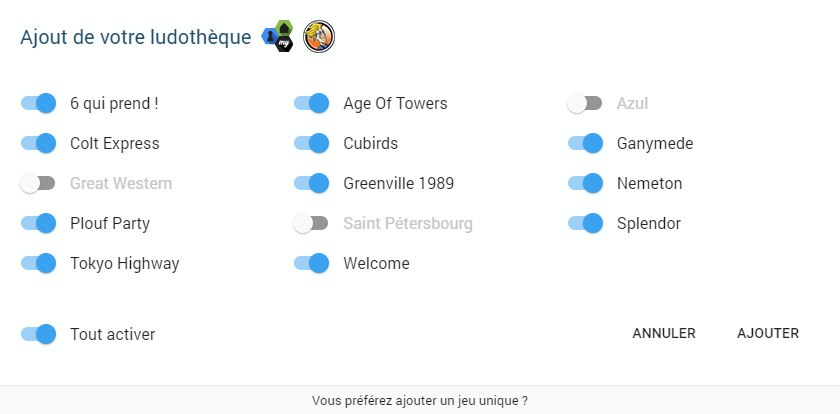Click the AJOUTER button
The image size is (840, 414).
pyautogui.click(x=768, y=333)
